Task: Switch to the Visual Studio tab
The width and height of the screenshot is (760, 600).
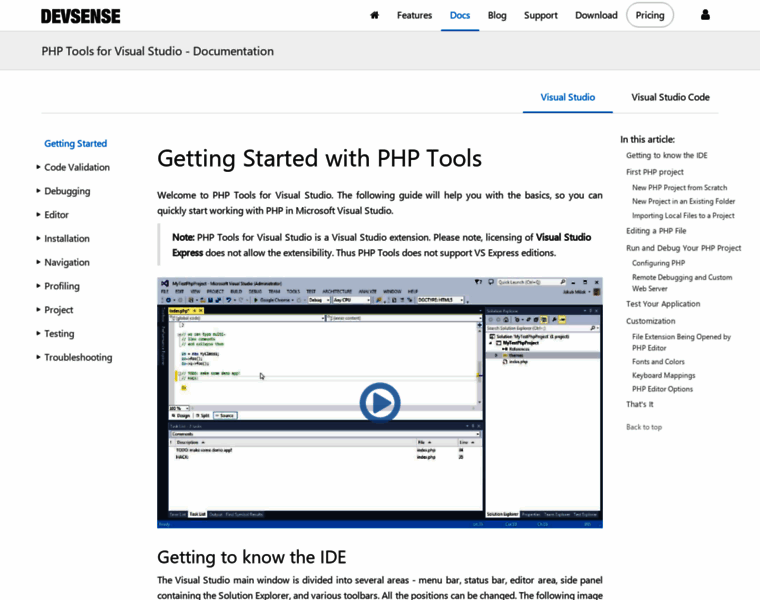Action: click(x=568, y=97)
